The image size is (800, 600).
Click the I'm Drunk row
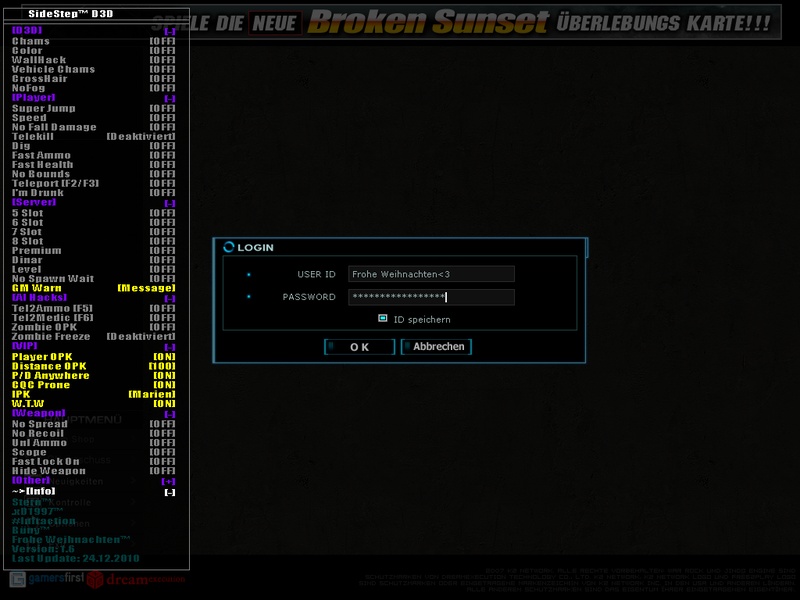click(x=93, y=192)
